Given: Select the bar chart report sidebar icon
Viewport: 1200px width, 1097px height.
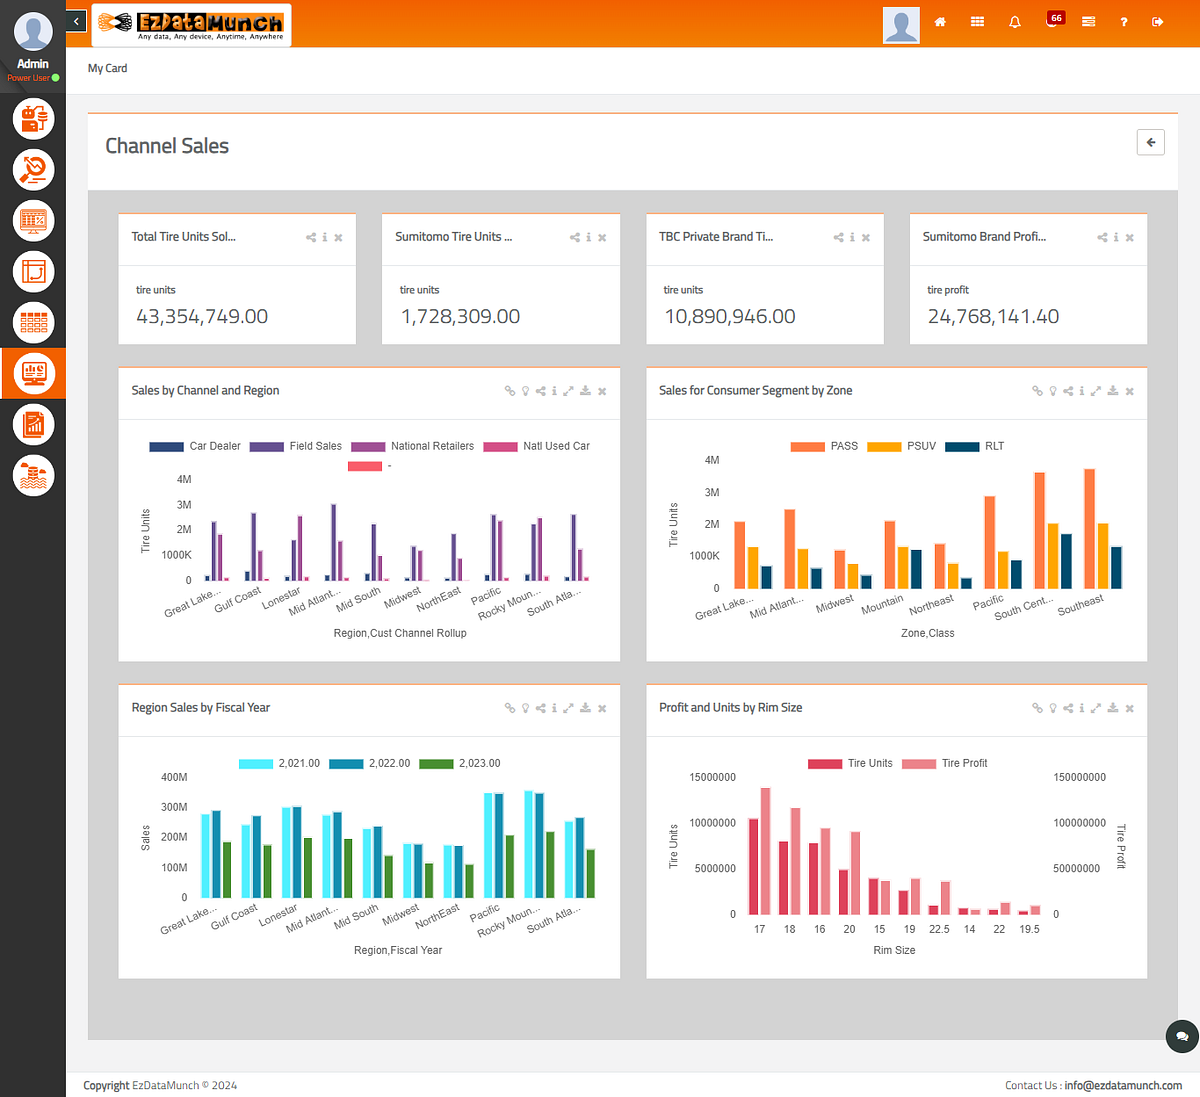Looking at the screenshot, I should [33, 423].
